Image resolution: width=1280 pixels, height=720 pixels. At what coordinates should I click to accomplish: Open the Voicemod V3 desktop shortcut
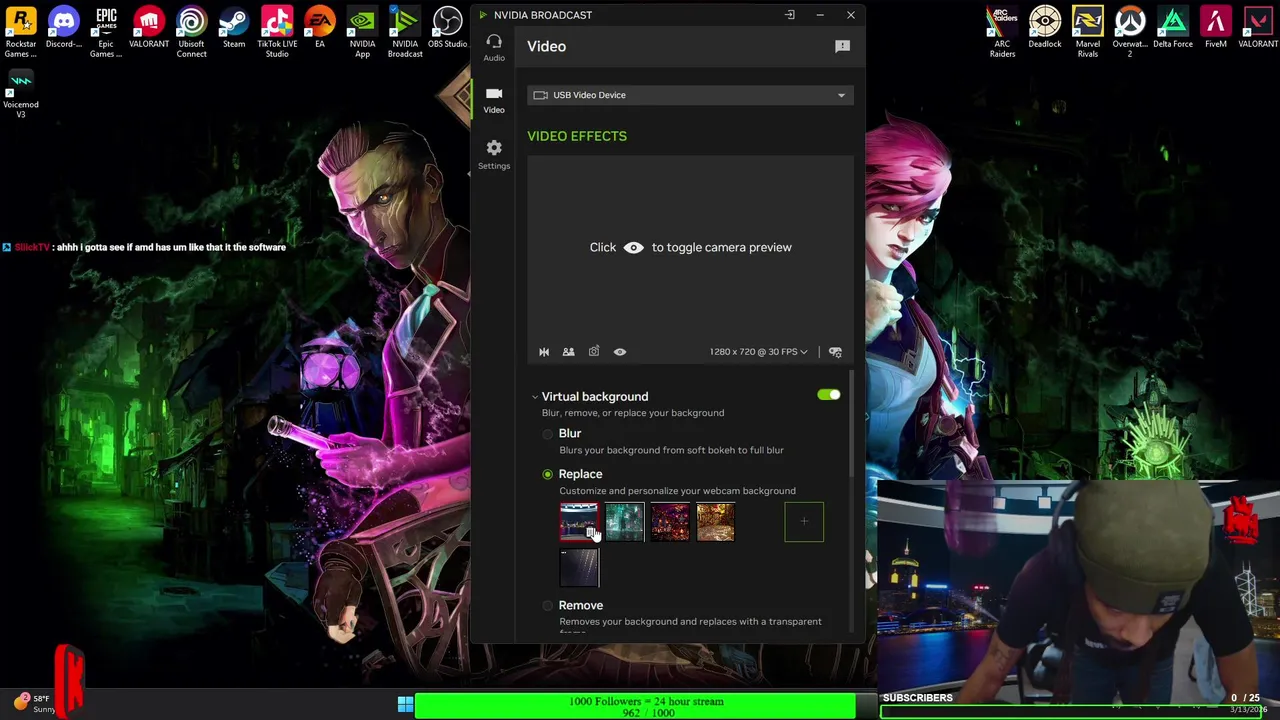tap(21, 93)
